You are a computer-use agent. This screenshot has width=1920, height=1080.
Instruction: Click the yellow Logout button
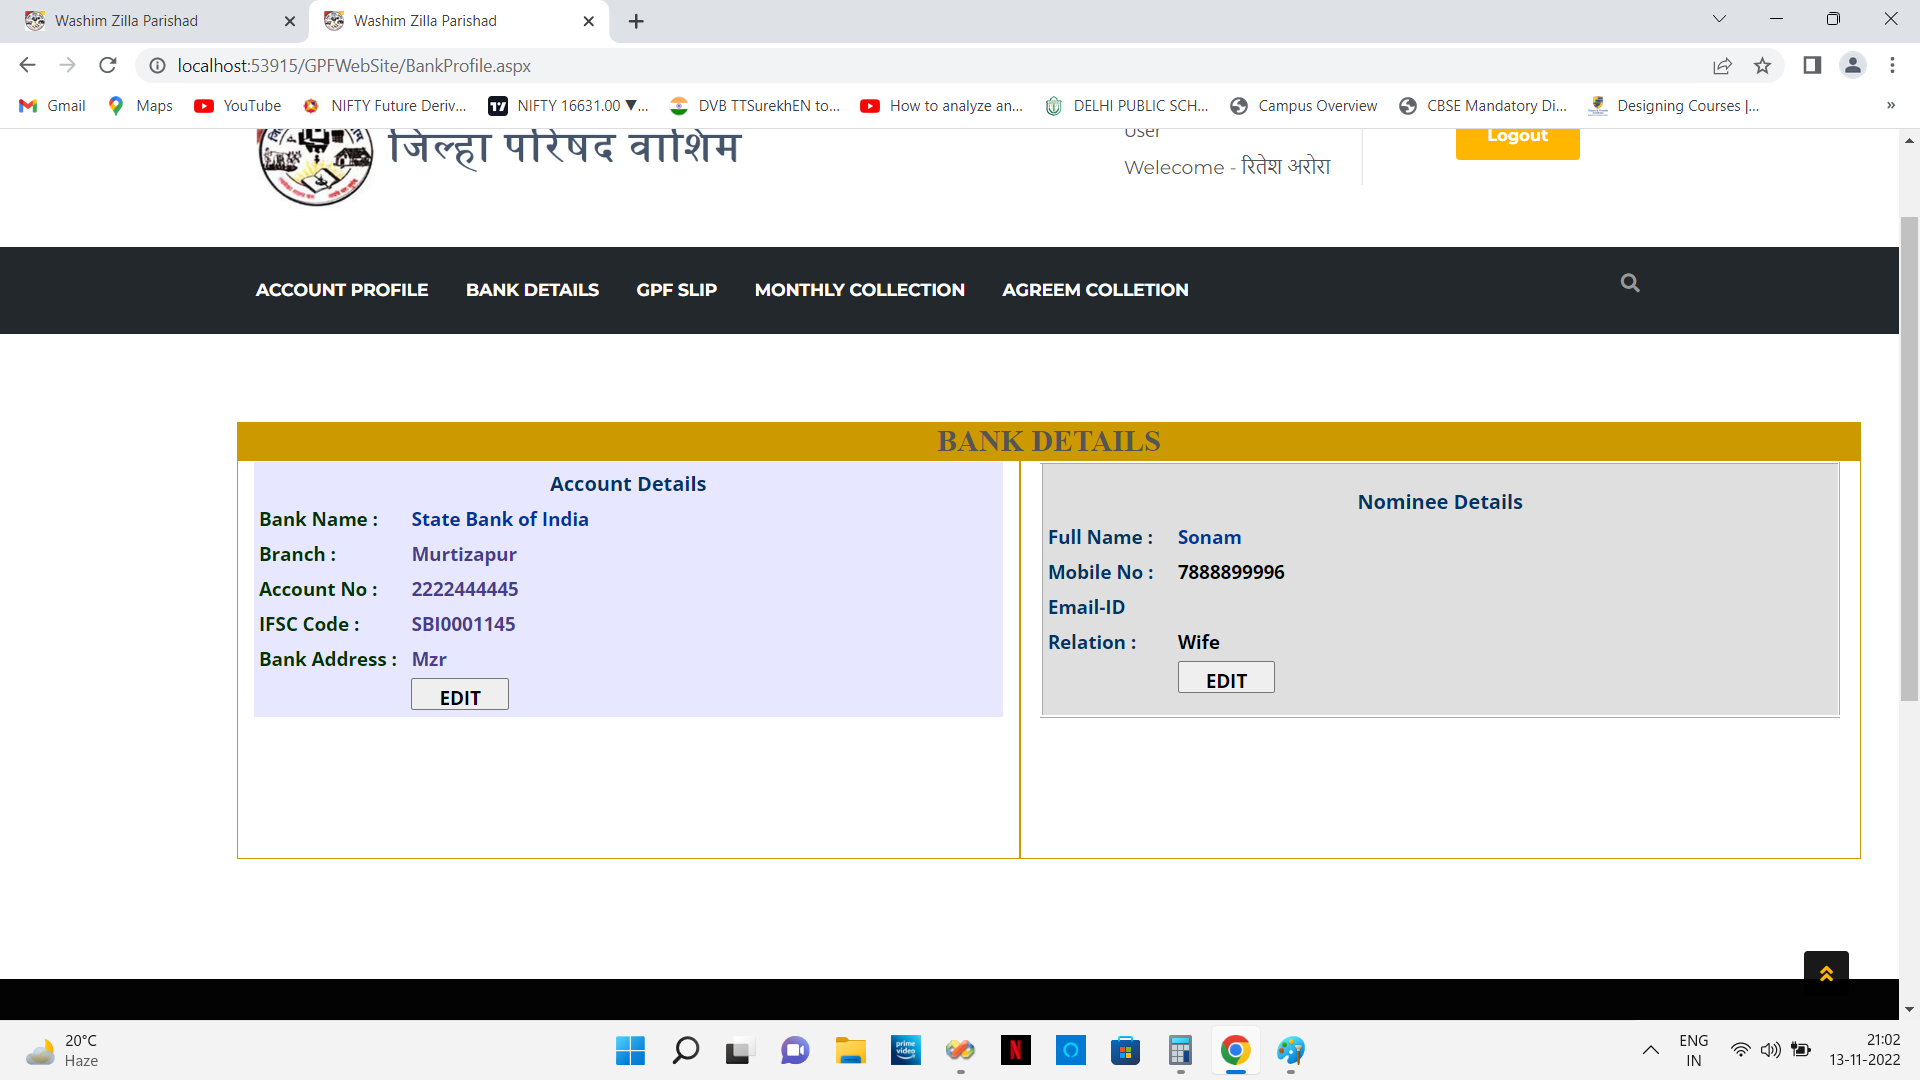pyautogui.click(x=1517, y=140)
